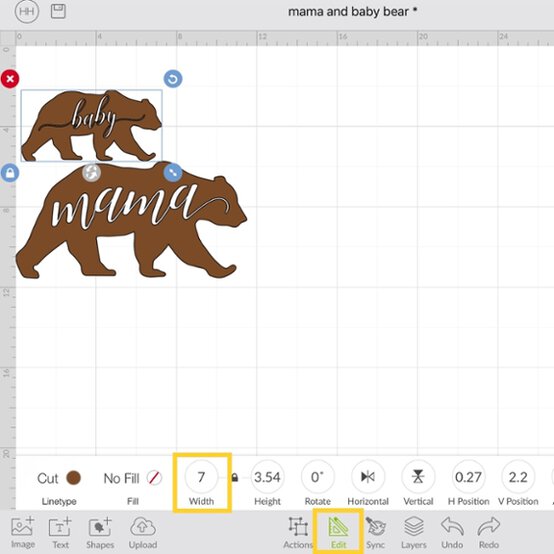The height and width of the screenshot is (554, 554).
Task: Edit H Position value 0.27
Action: [x=468, y=477]
